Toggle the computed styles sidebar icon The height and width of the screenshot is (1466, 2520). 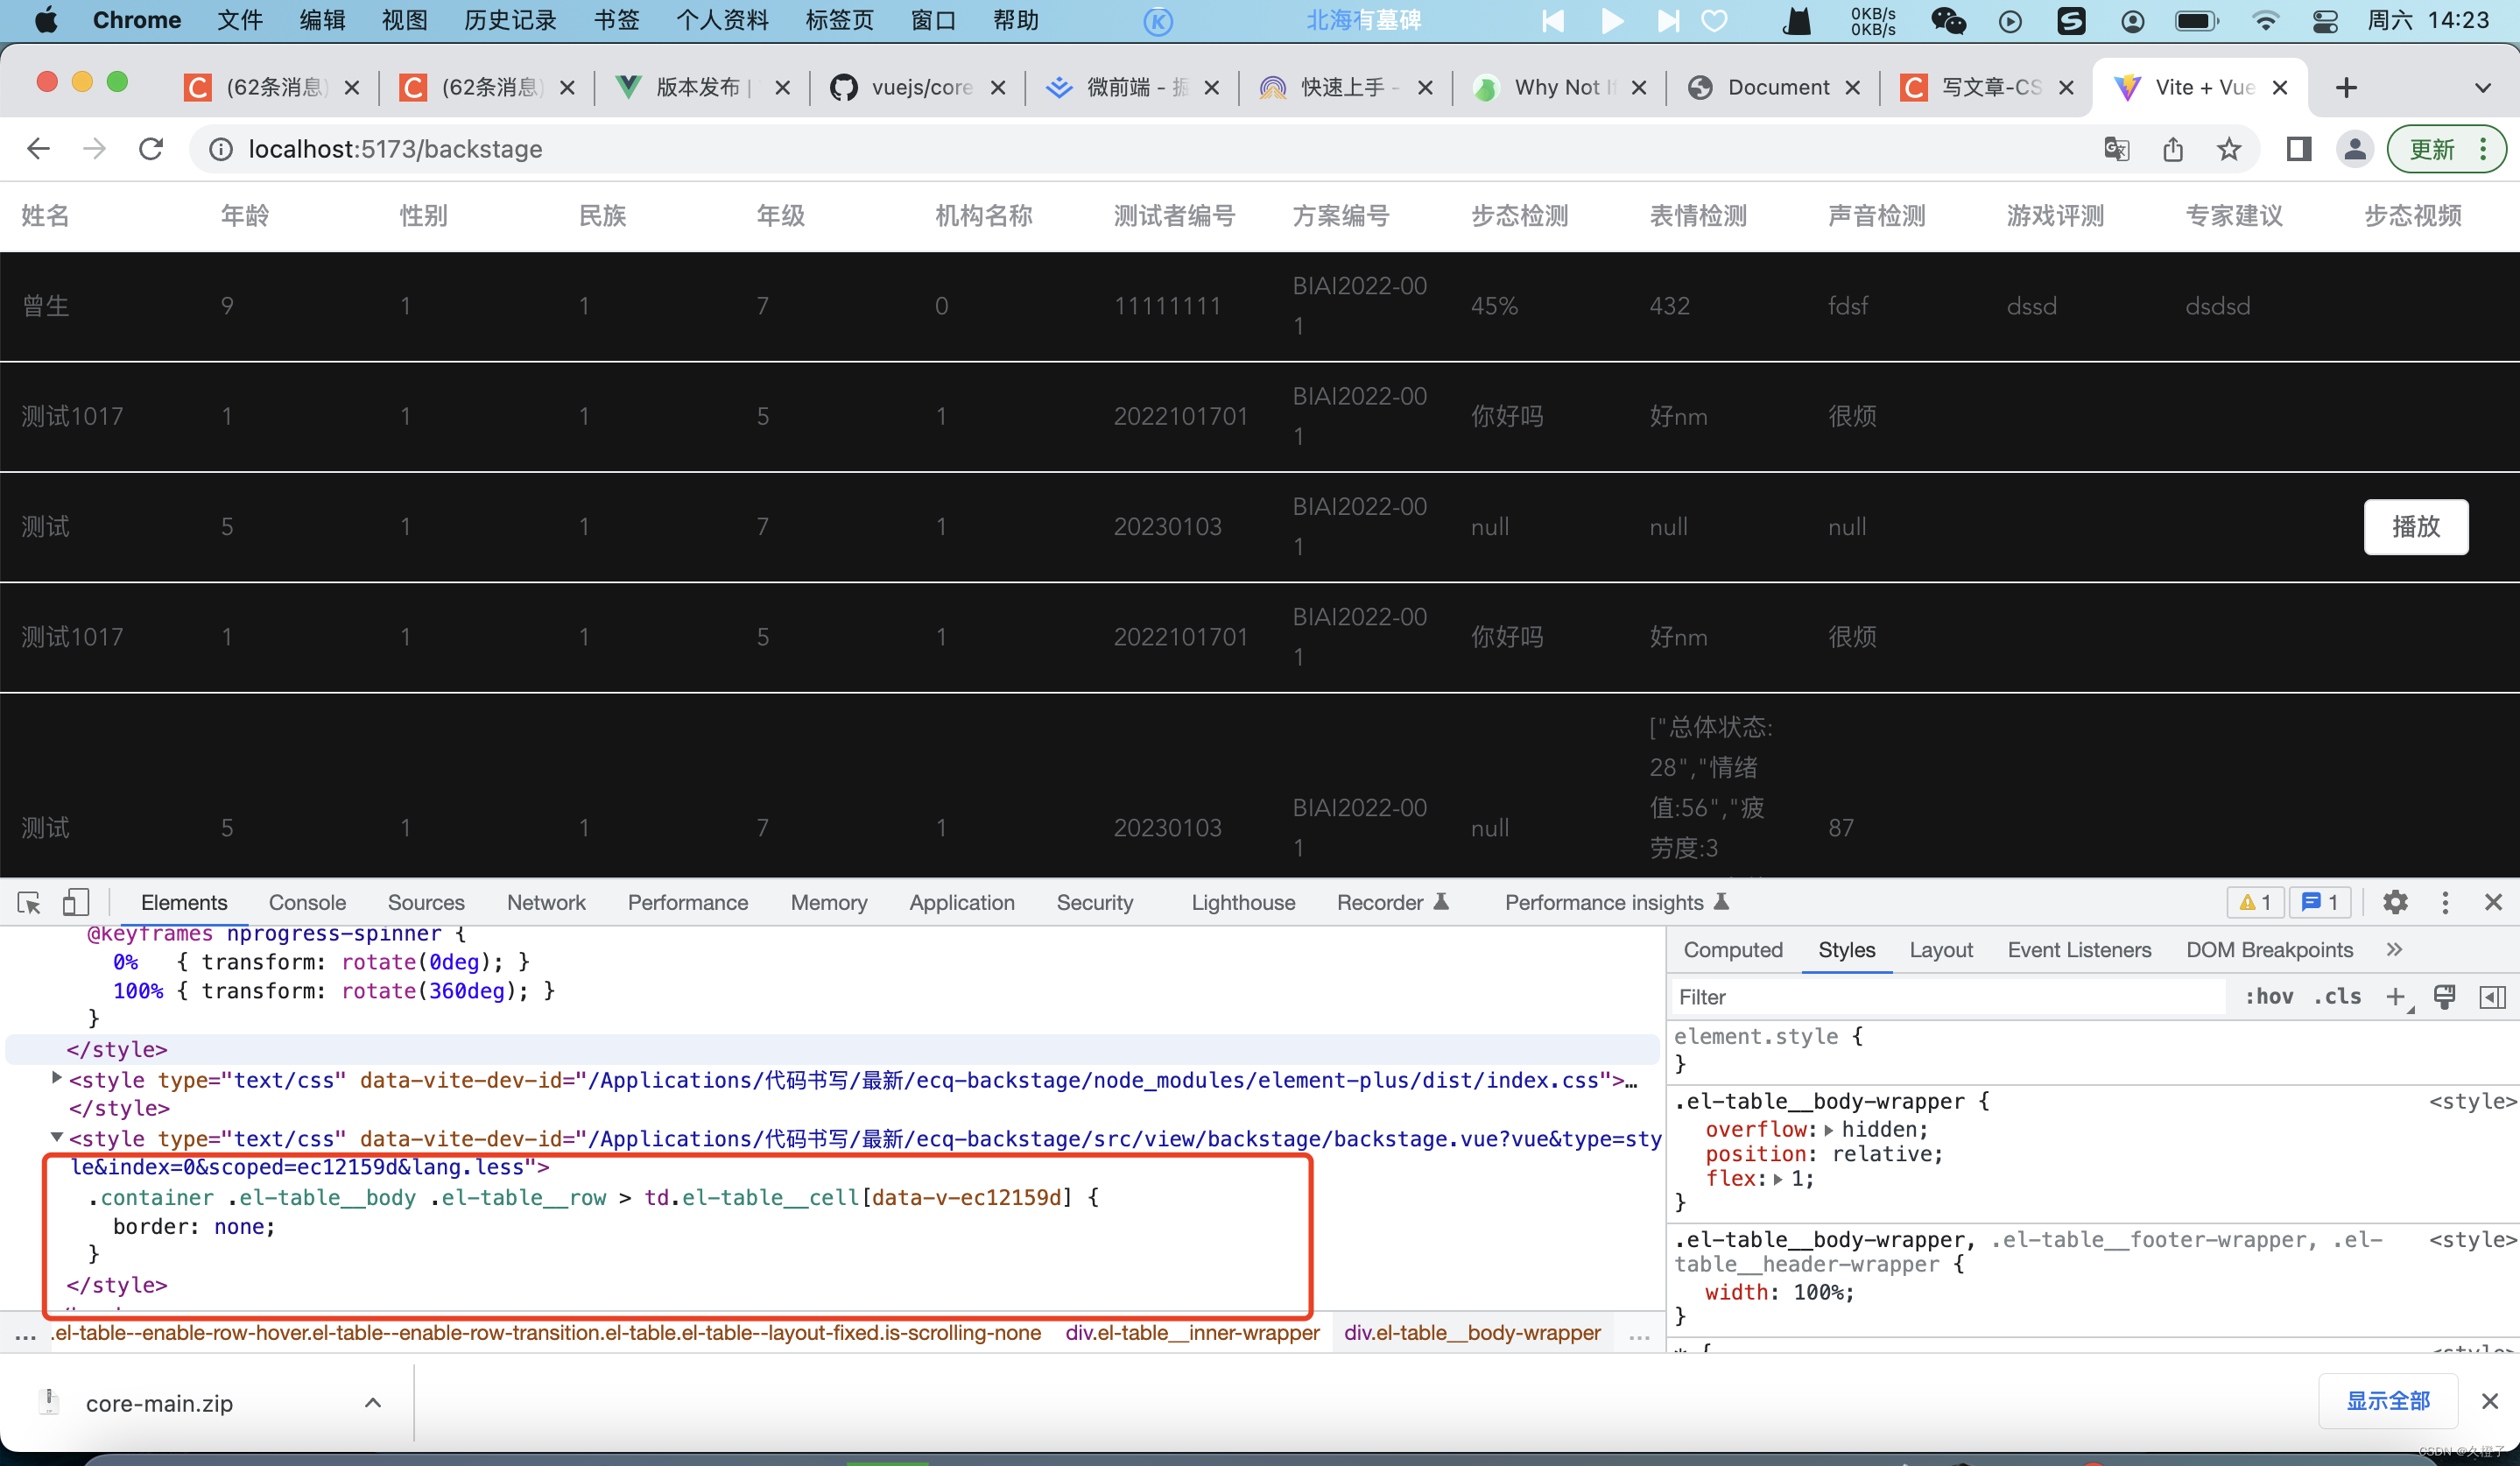2493,997
